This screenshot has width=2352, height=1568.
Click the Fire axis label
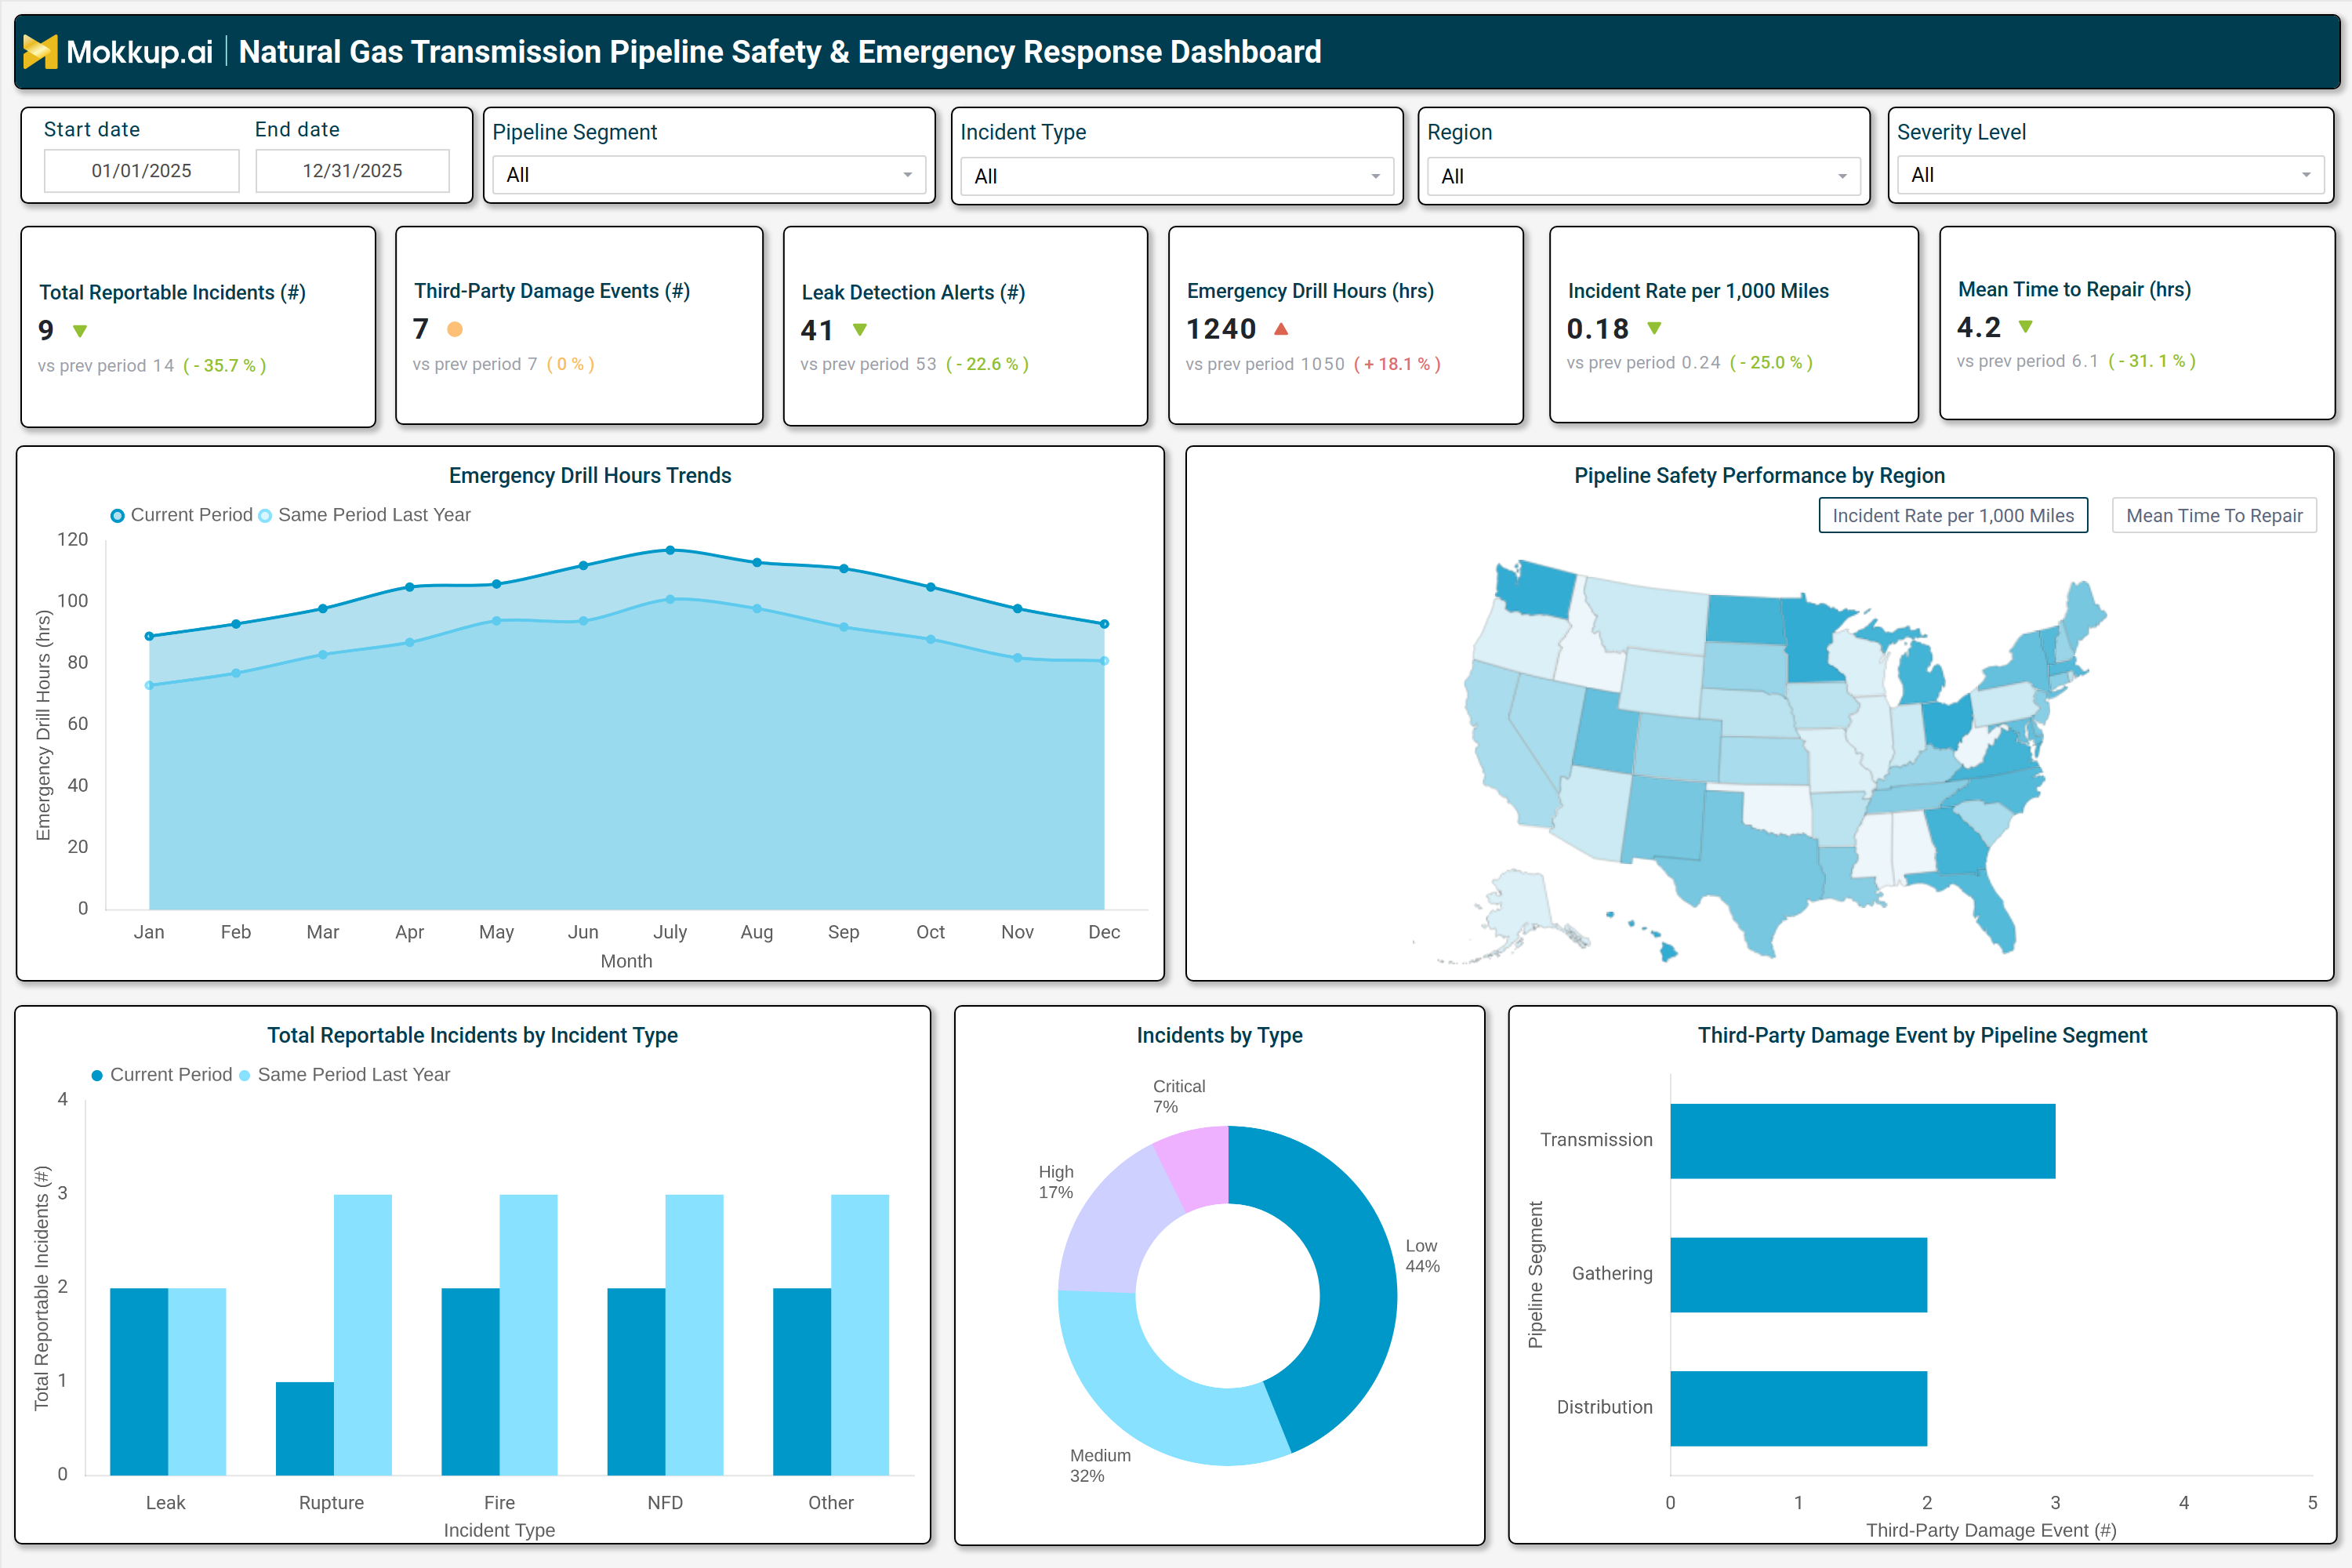499,1503
